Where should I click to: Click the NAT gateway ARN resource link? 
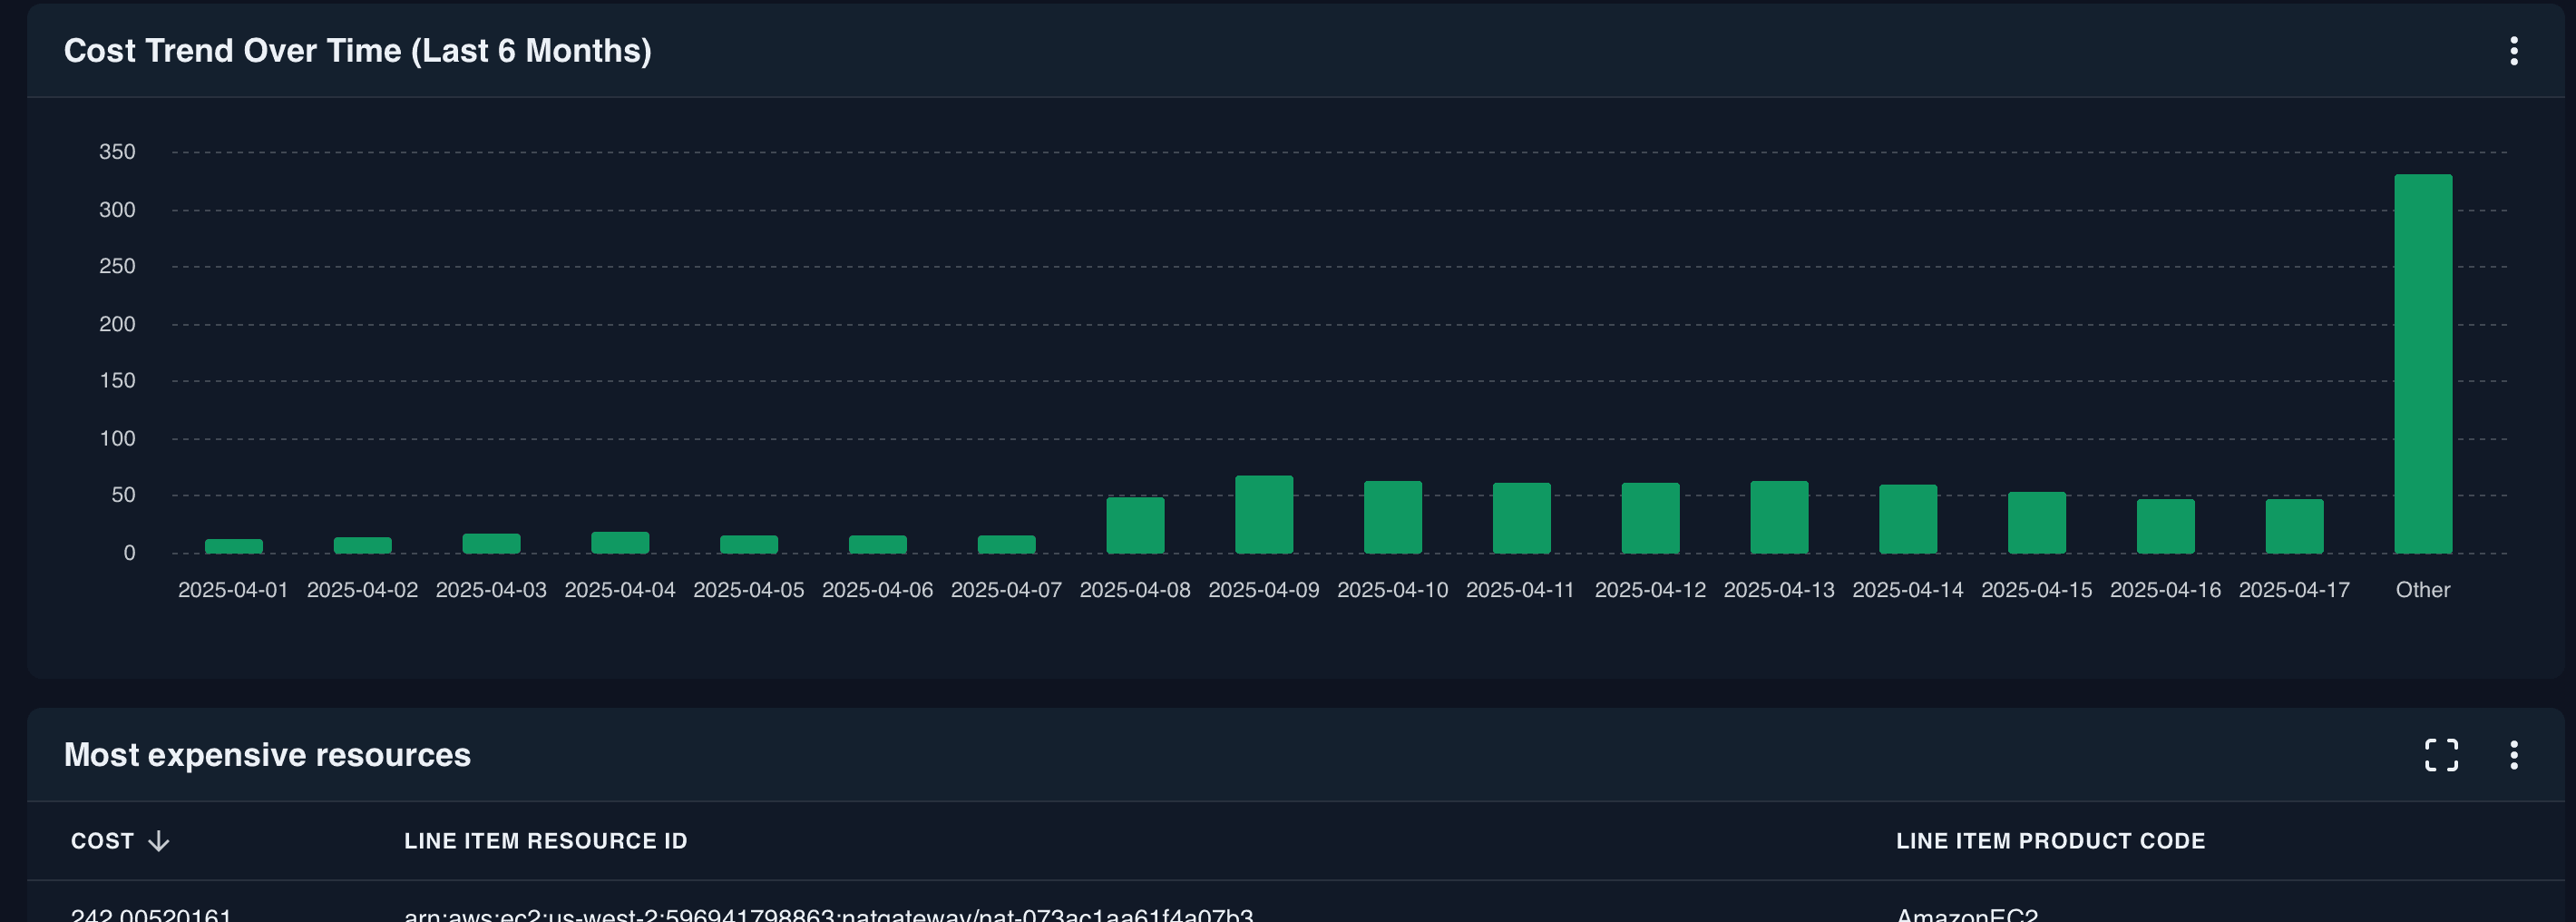click(x=831, y=913)
